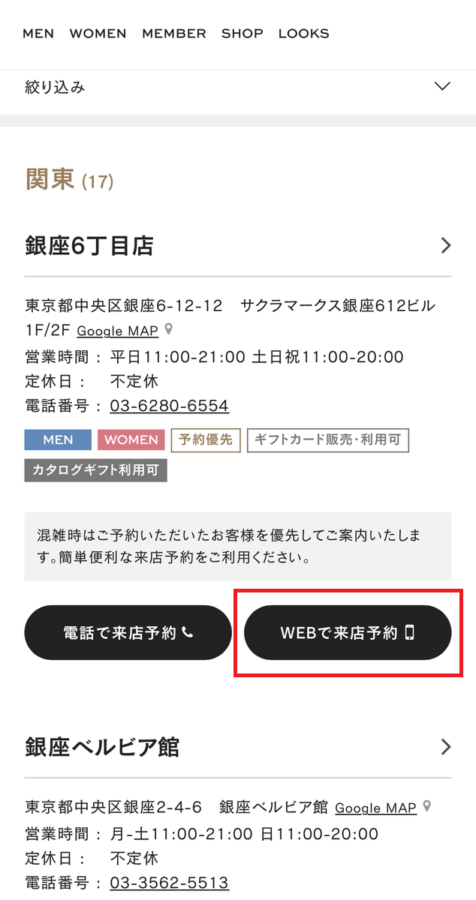The width and height of the screenshot is (476, 900).
Task: Open 銀座ベルビア館 details via chevron arrow
Action: point(446,747)
